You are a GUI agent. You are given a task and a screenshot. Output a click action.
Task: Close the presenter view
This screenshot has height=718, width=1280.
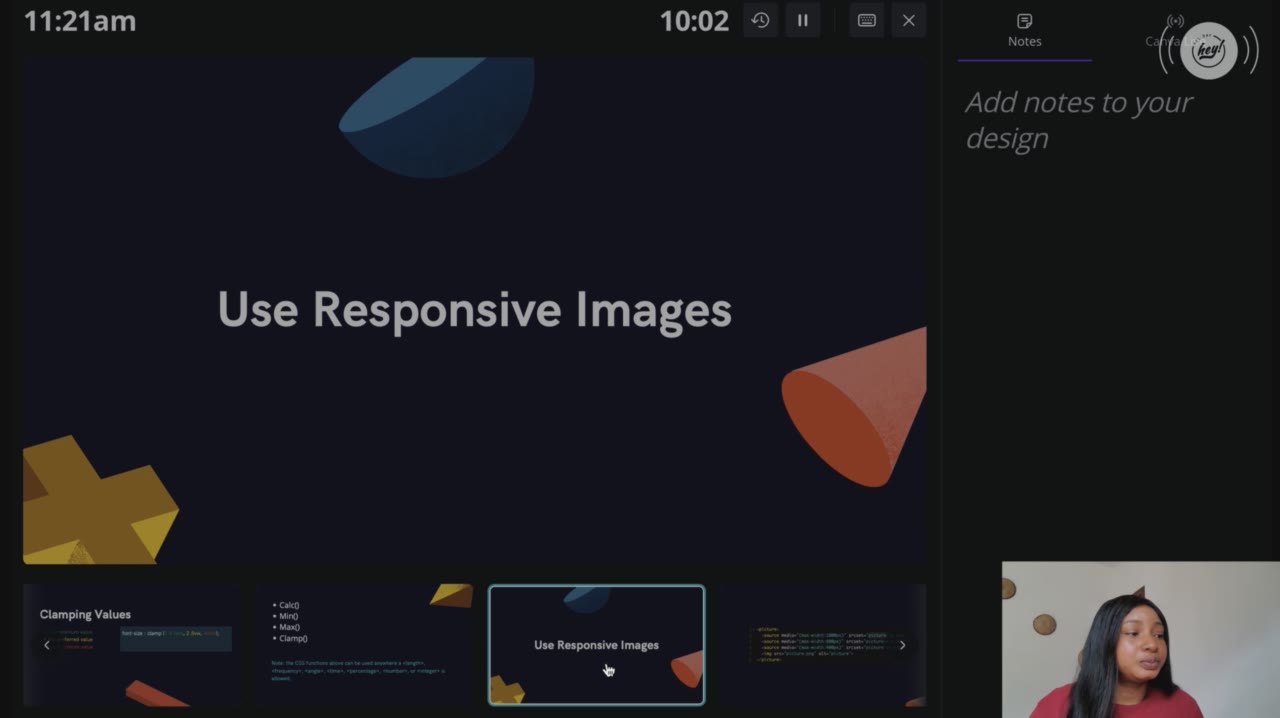909,20
